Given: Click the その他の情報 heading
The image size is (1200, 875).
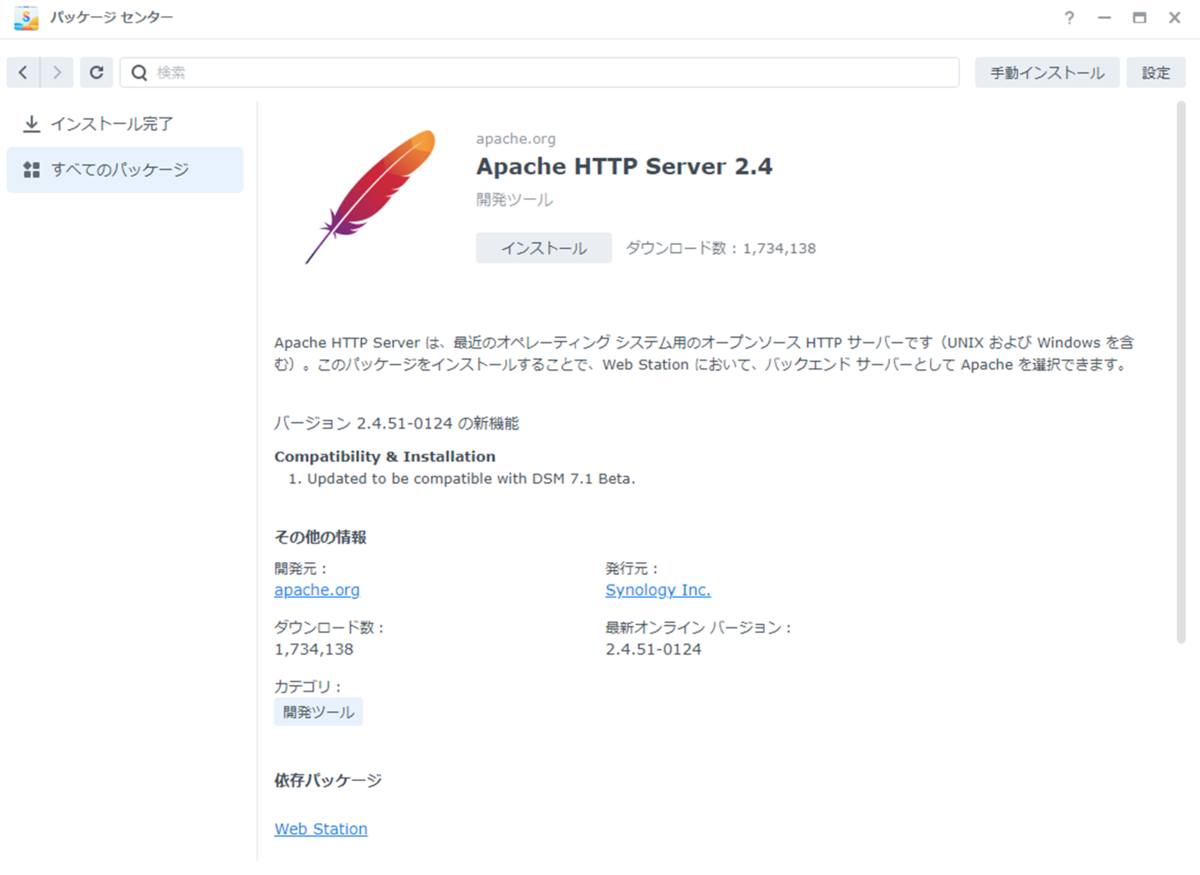Looking at the screenshot, I should (x=320, y=537).
